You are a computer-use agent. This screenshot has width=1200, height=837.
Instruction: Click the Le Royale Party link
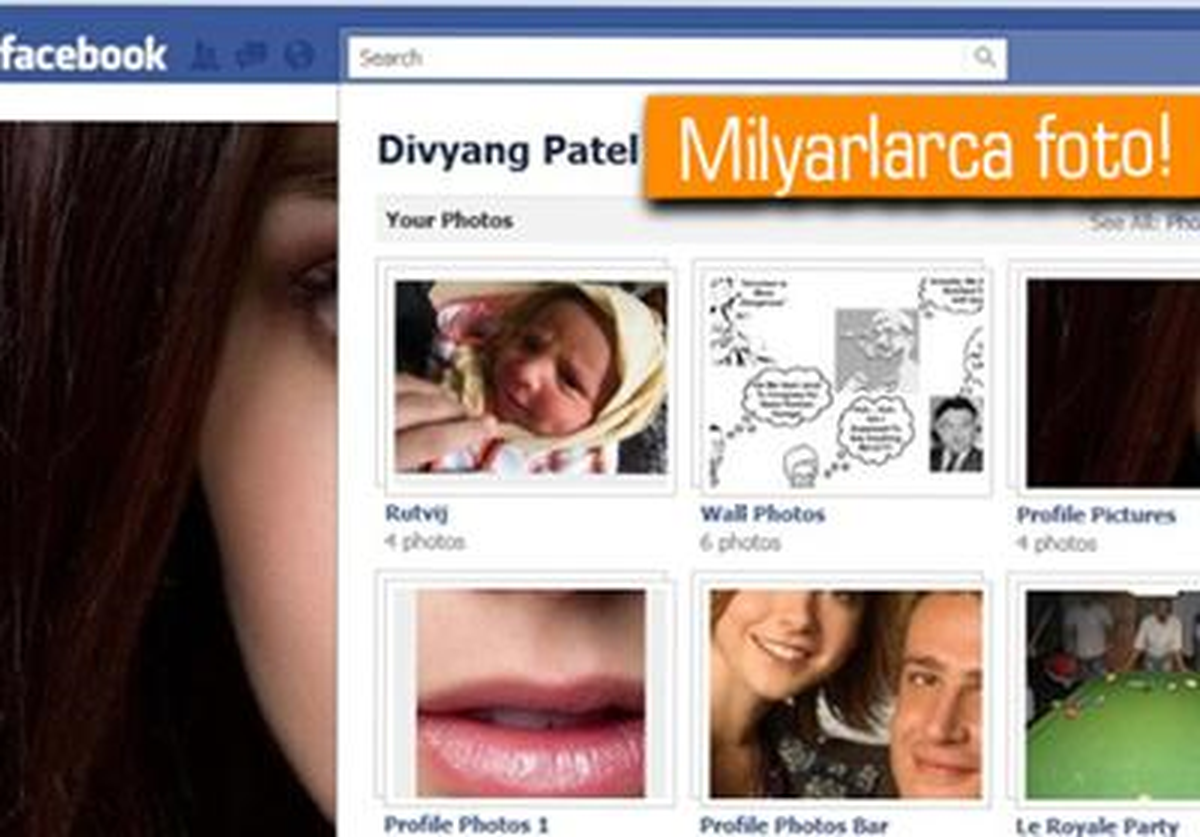pyautogui.click(x=1097, y=826)
